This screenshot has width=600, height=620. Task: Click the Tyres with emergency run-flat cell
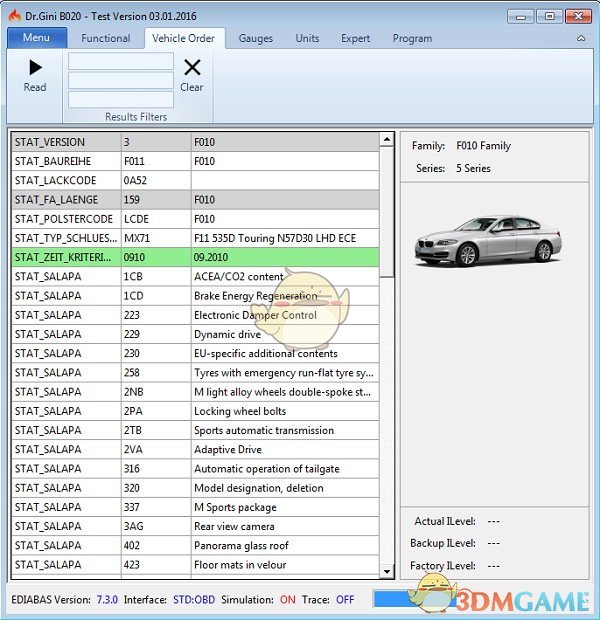[x=285, y=372]
